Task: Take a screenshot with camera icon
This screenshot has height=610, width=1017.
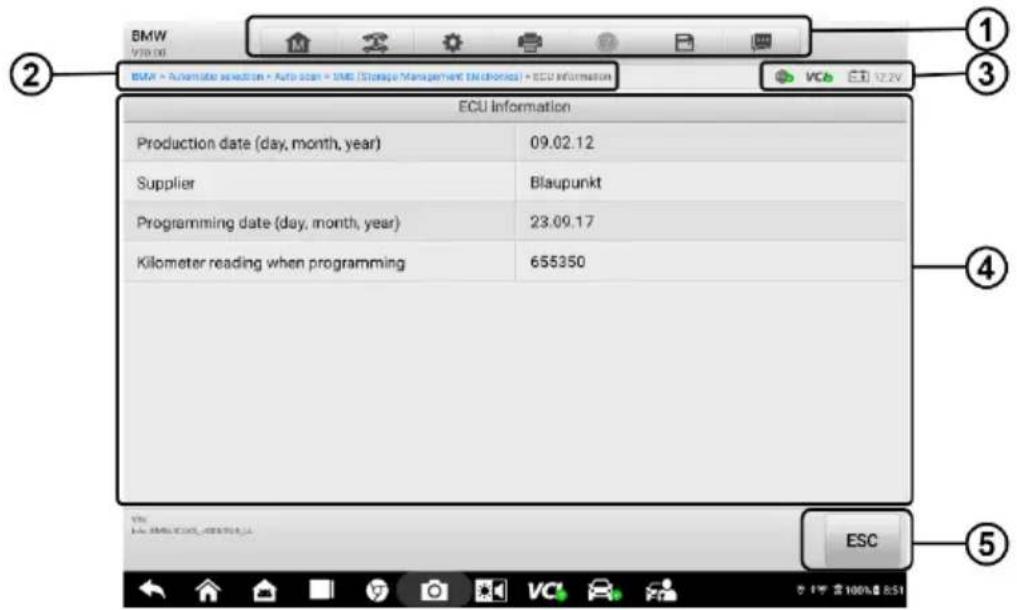Action: [x=434, y=591]
